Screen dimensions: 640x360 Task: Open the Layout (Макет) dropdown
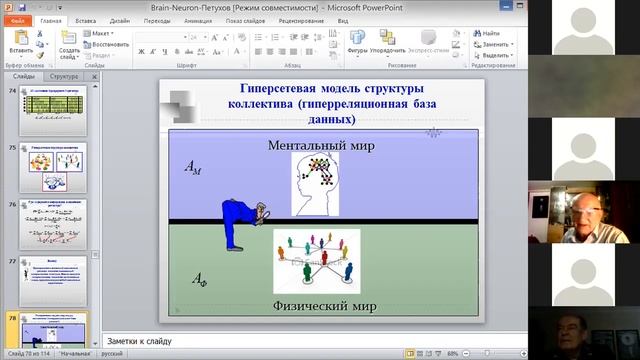pos(99,33)
